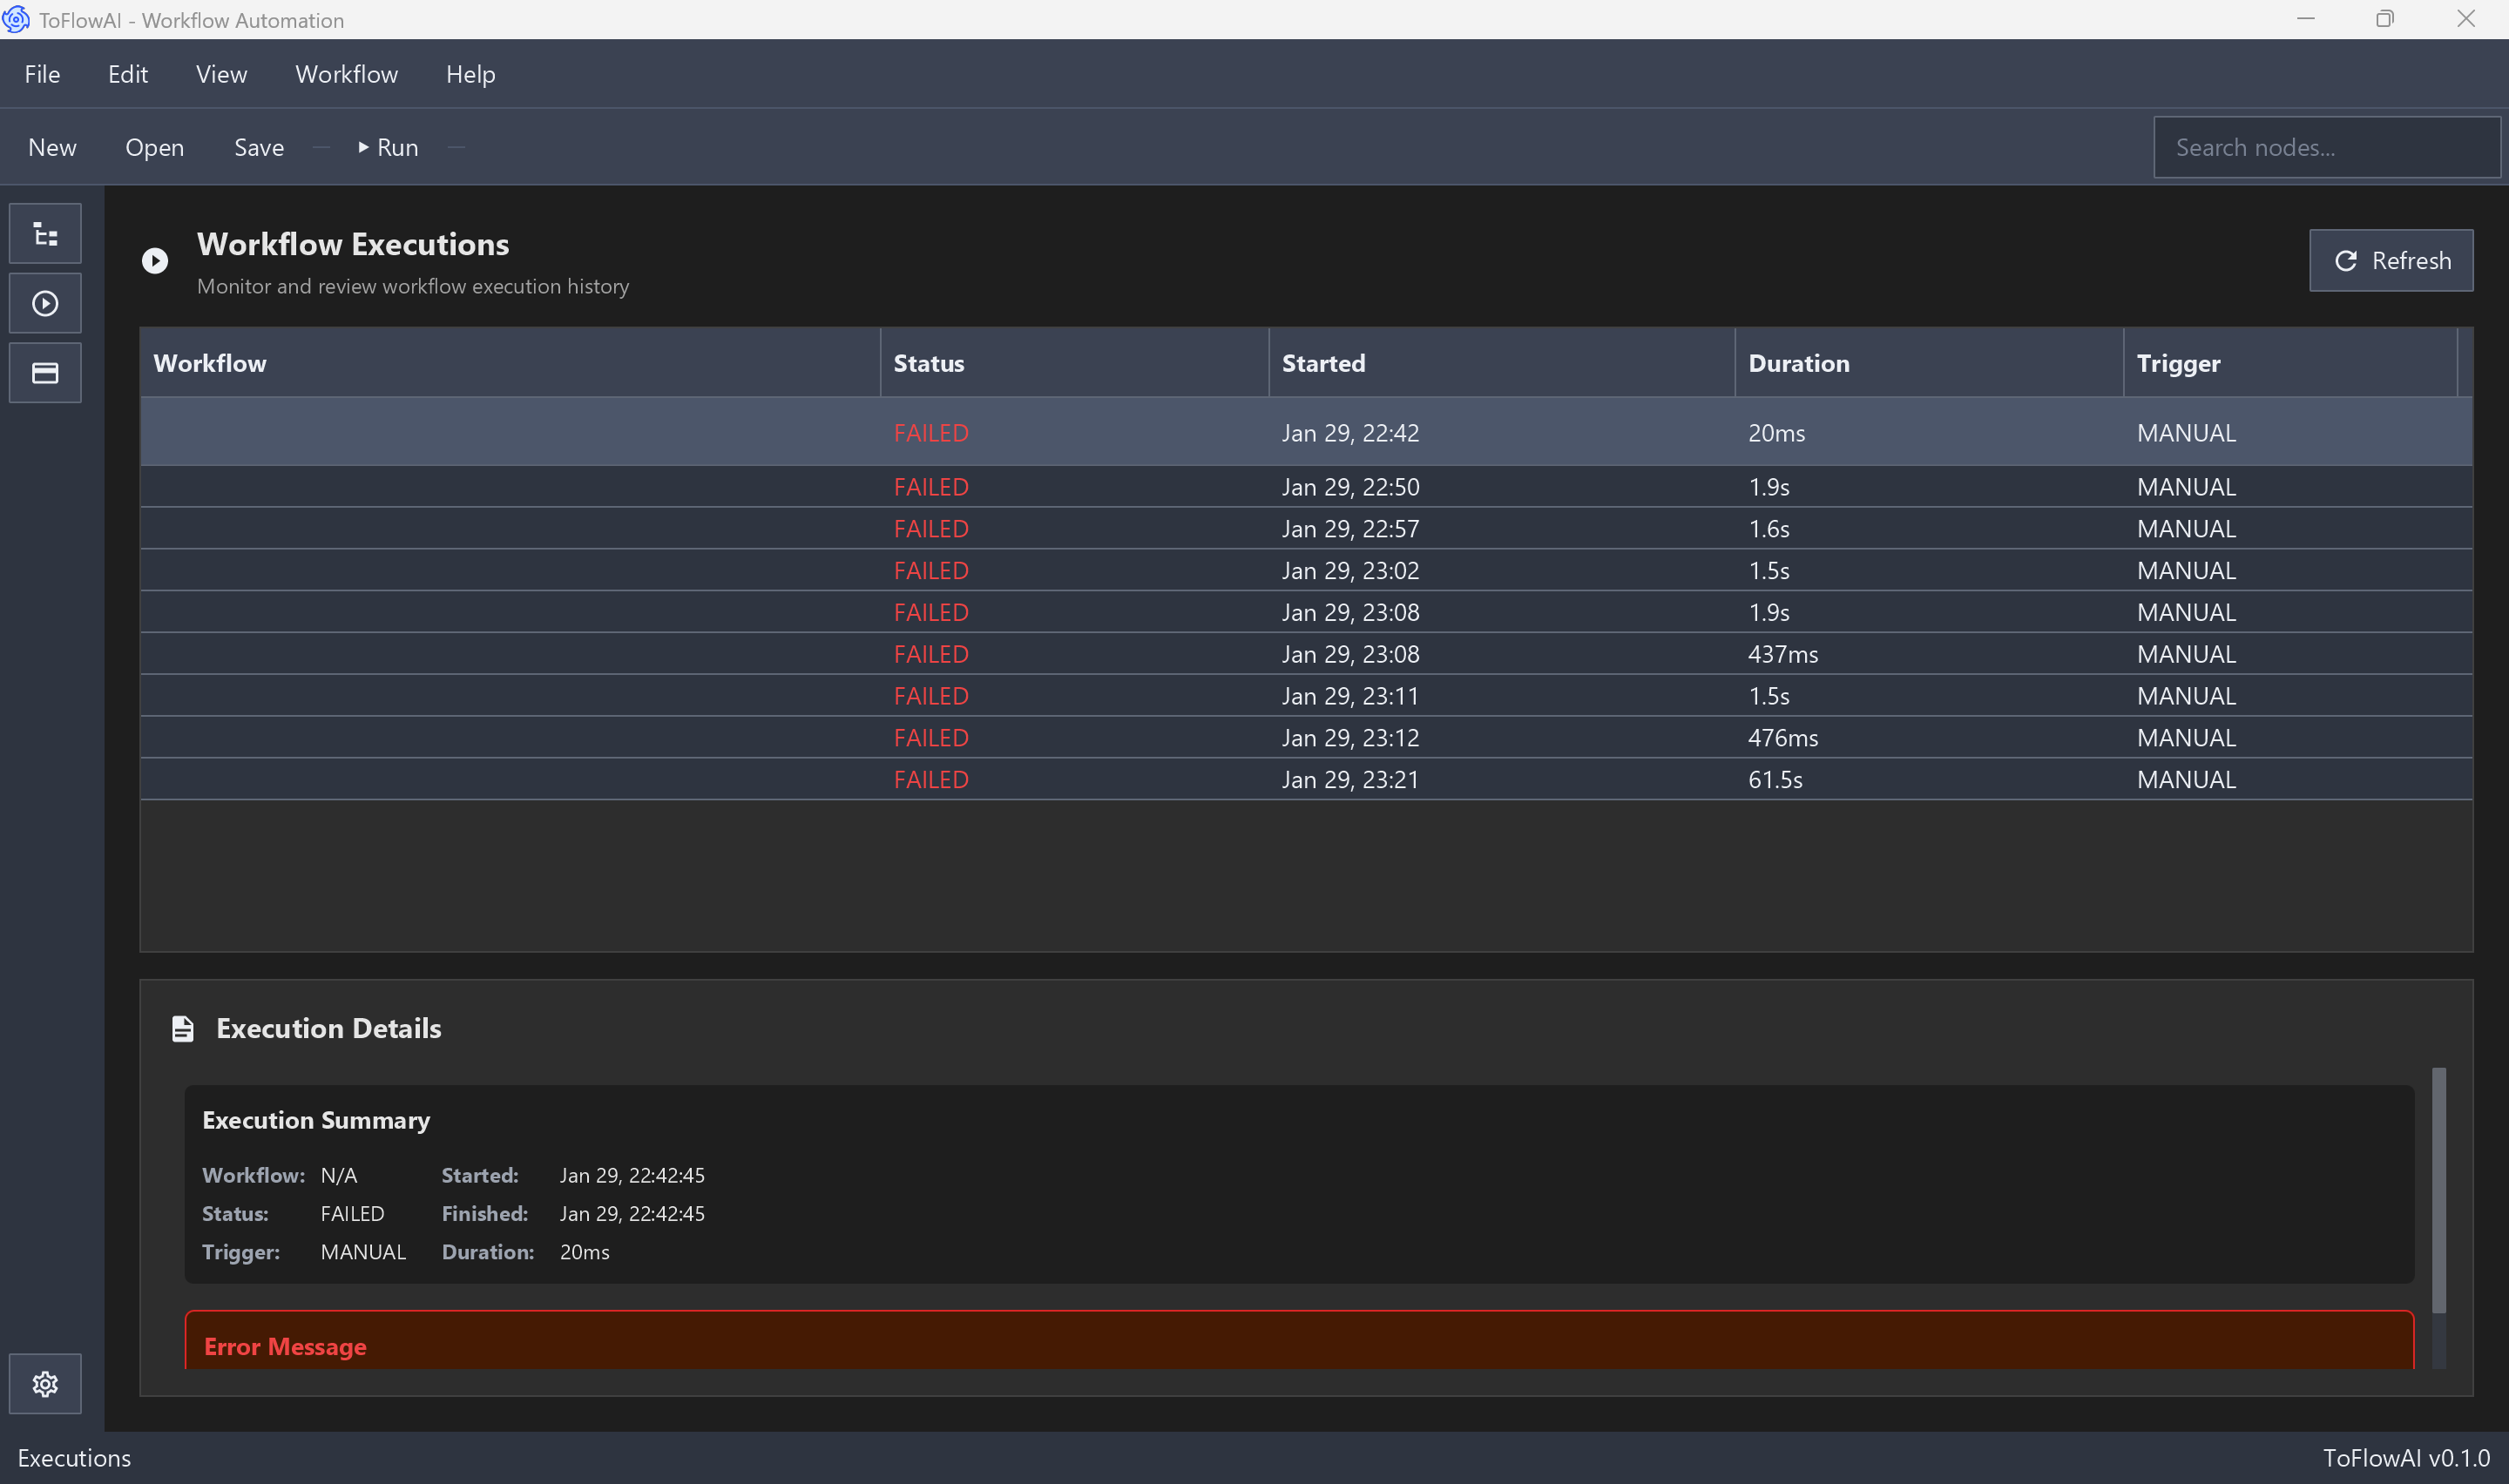
Task: Click the Execution Details document icon
Action: tap(182, 1029)
